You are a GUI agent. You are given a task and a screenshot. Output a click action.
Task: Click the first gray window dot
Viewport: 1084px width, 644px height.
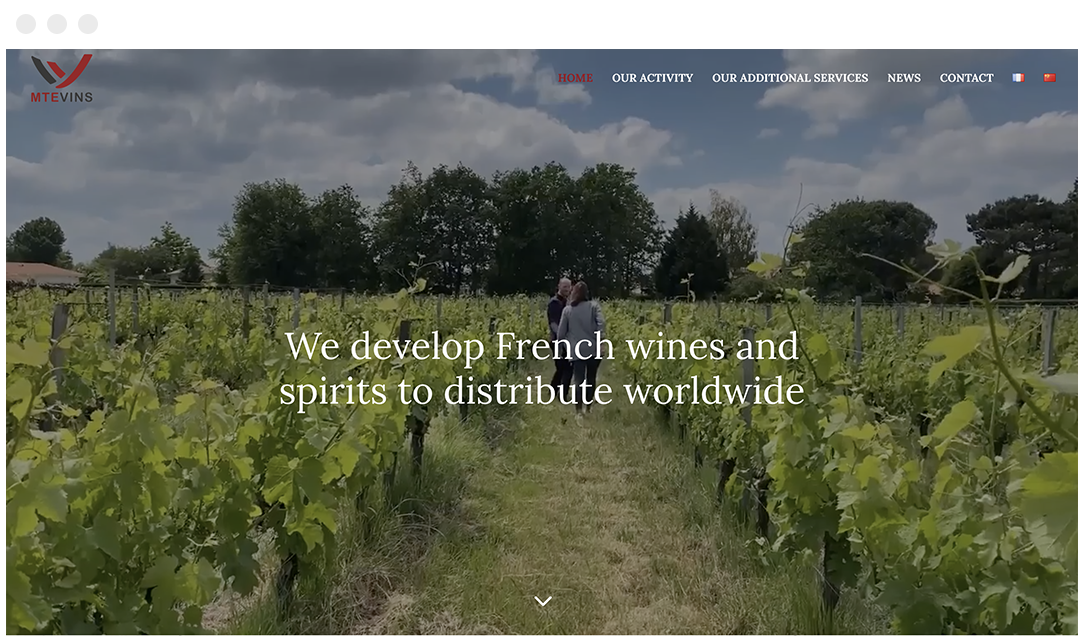coord(26,23)
